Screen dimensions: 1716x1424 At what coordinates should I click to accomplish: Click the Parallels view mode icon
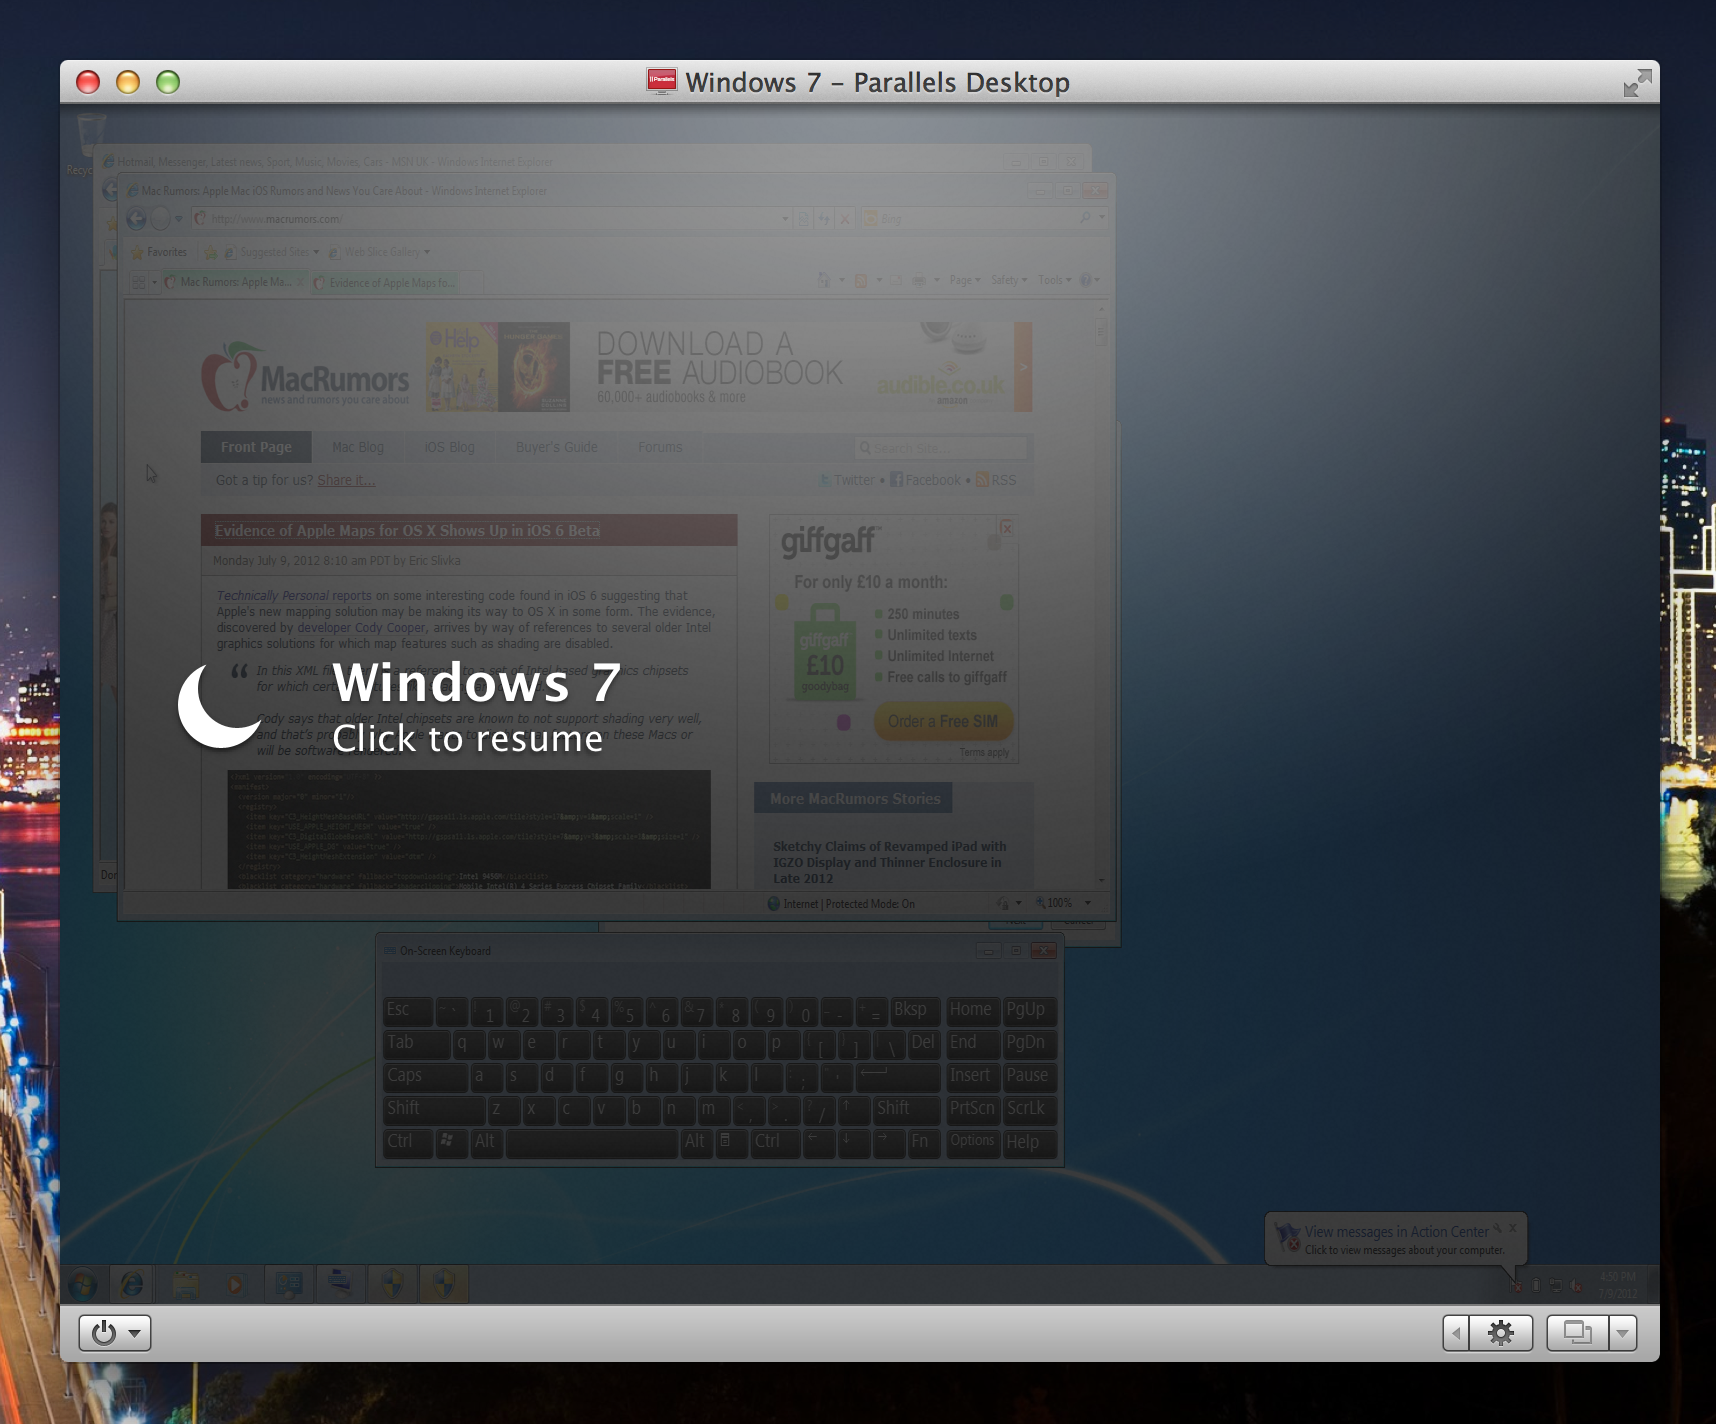[x=1578, y=1333]
